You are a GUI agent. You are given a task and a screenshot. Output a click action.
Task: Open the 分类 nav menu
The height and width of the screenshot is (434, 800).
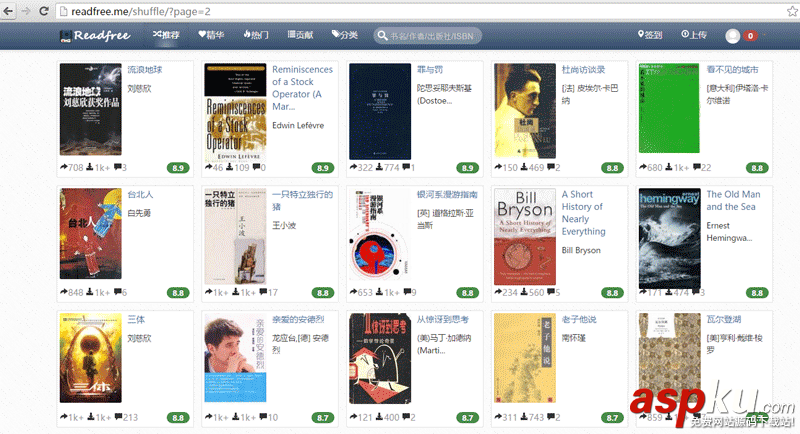(x=345, y=35)
